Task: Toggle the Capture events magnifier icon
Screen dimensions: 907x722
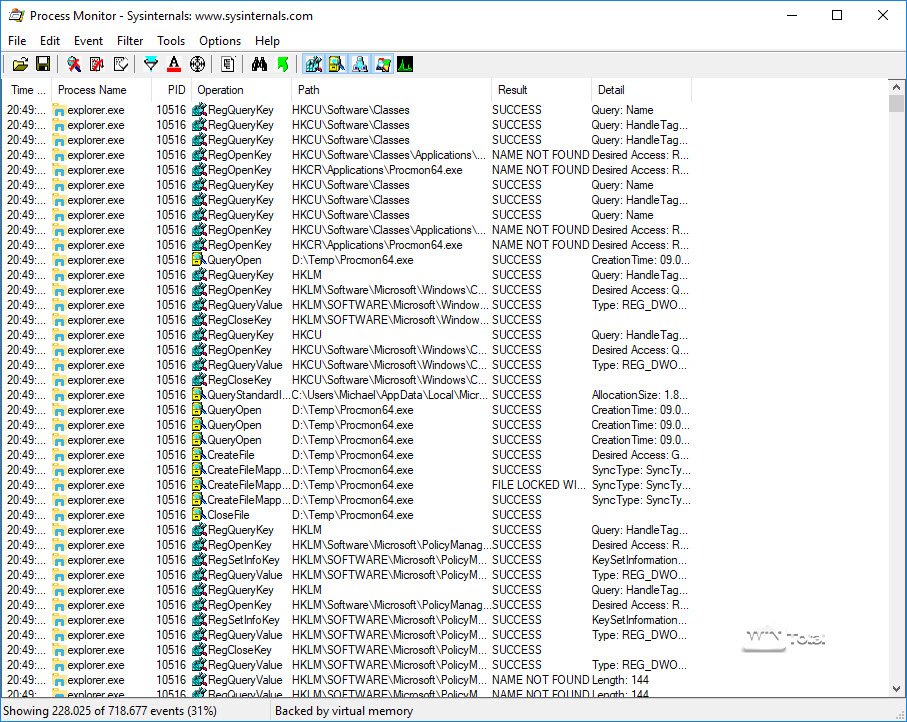Action: [73, 65]
